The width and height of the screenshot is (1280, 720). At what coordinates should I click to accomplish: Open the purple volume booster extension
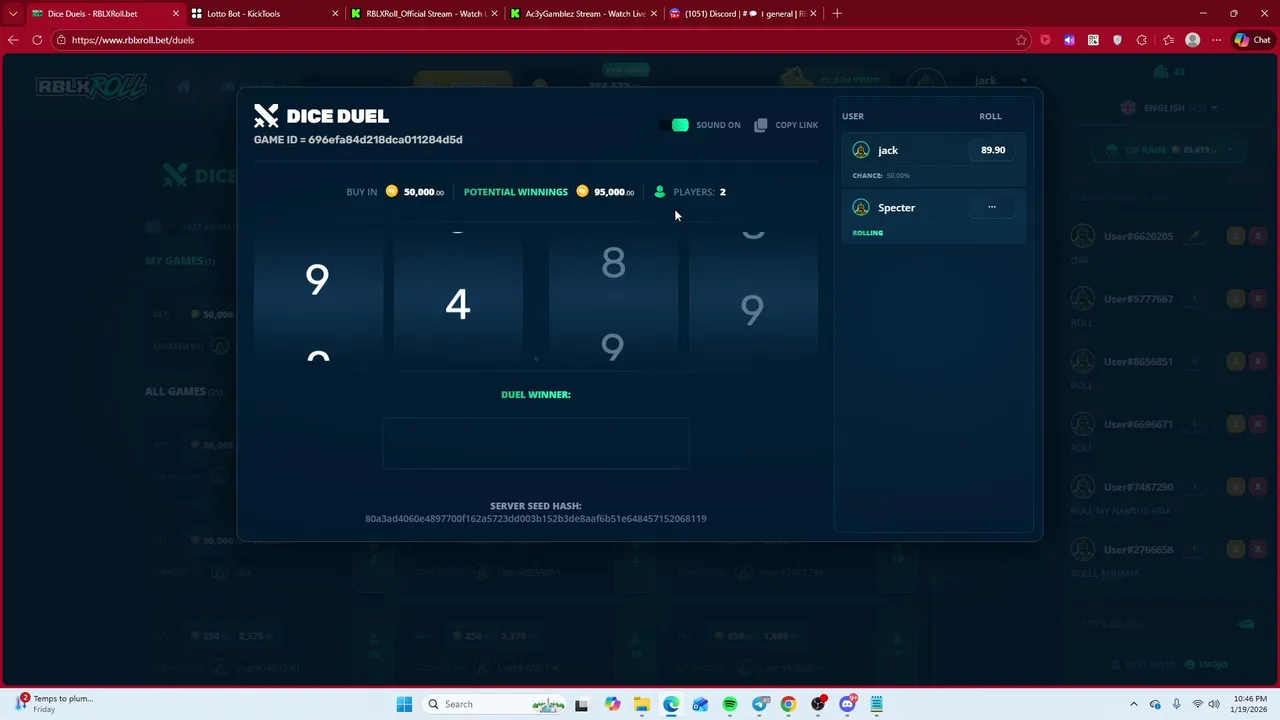pyautogui.click(x=1069, y=40)
